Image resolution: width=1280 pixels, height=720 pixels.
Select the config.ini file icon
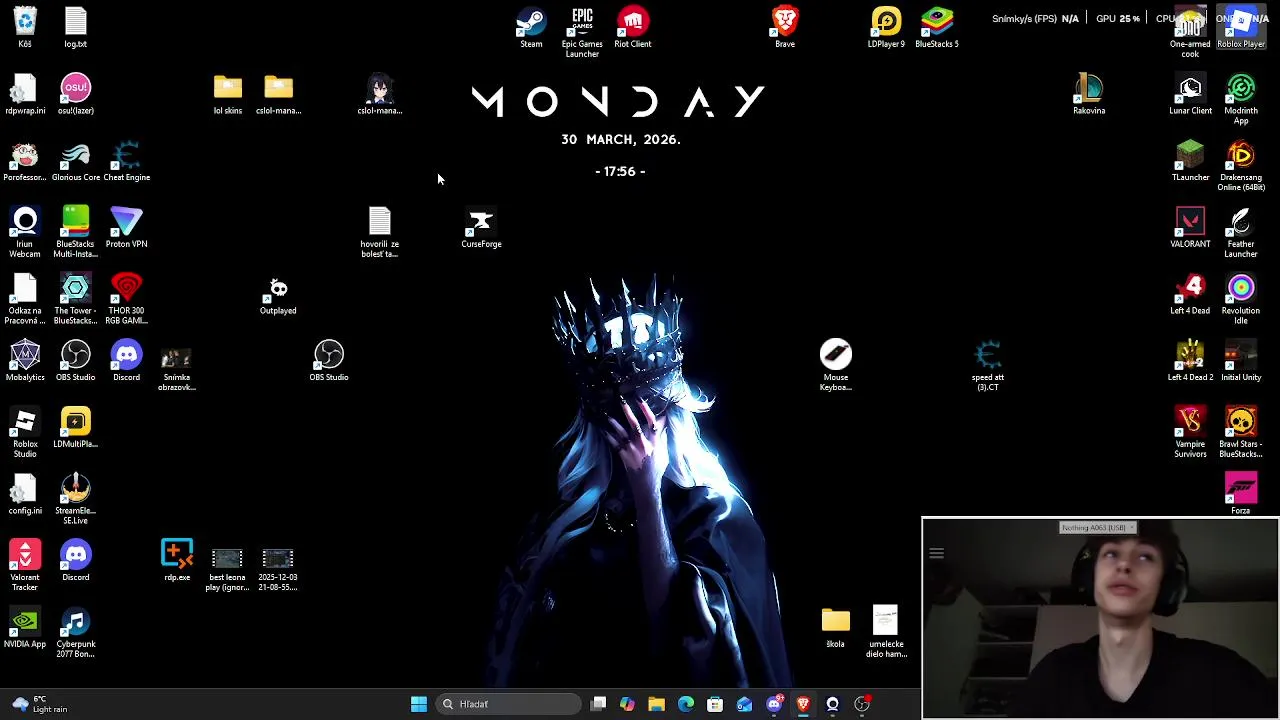coord(25,494)
